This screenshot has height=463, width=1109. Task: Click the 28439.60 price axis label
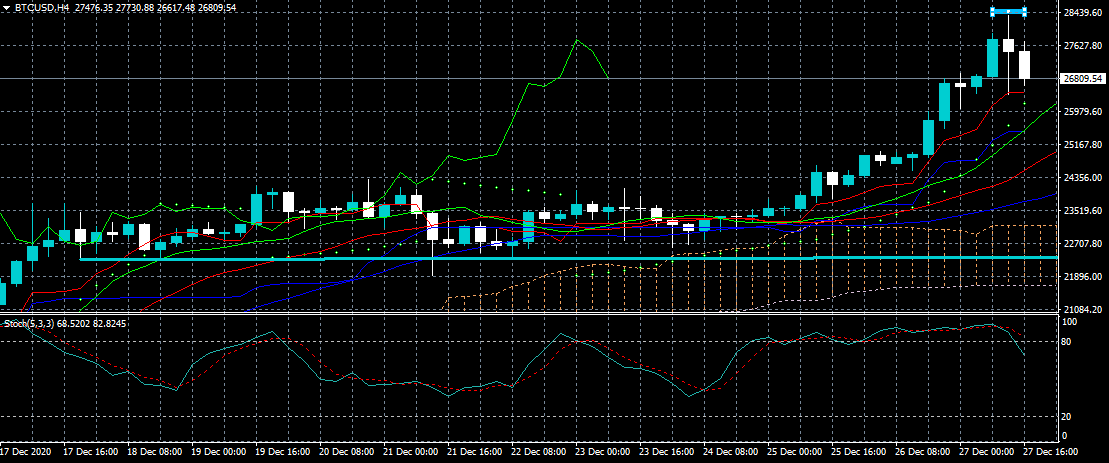tap(1083, 13)
